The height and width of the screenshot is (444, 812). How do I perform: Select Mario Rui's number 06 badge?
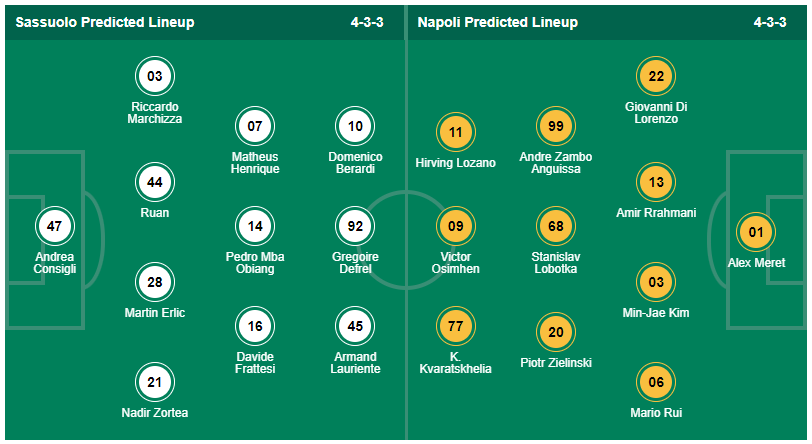(x=656, y=382)
